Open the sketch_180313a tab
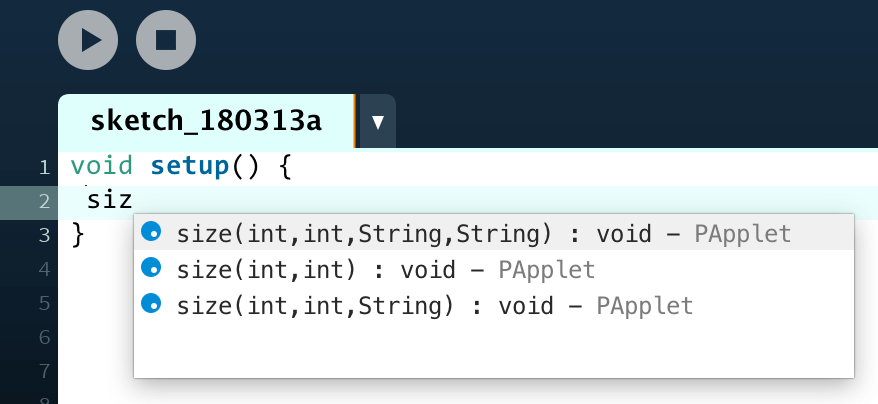 pyautogui.click(x=206, y=121)
